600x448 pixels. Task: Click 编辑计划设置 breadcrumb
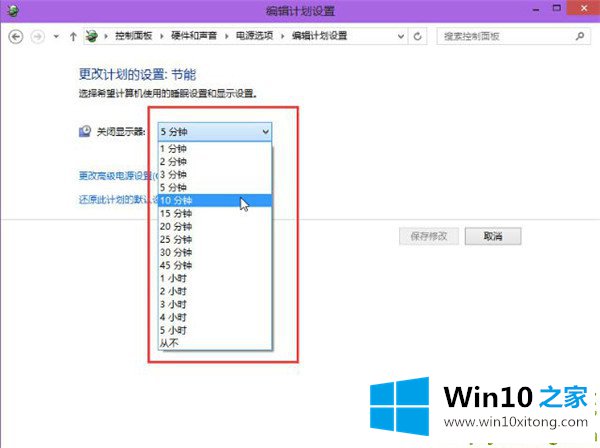pyautogui.click(x=320, y=36)
